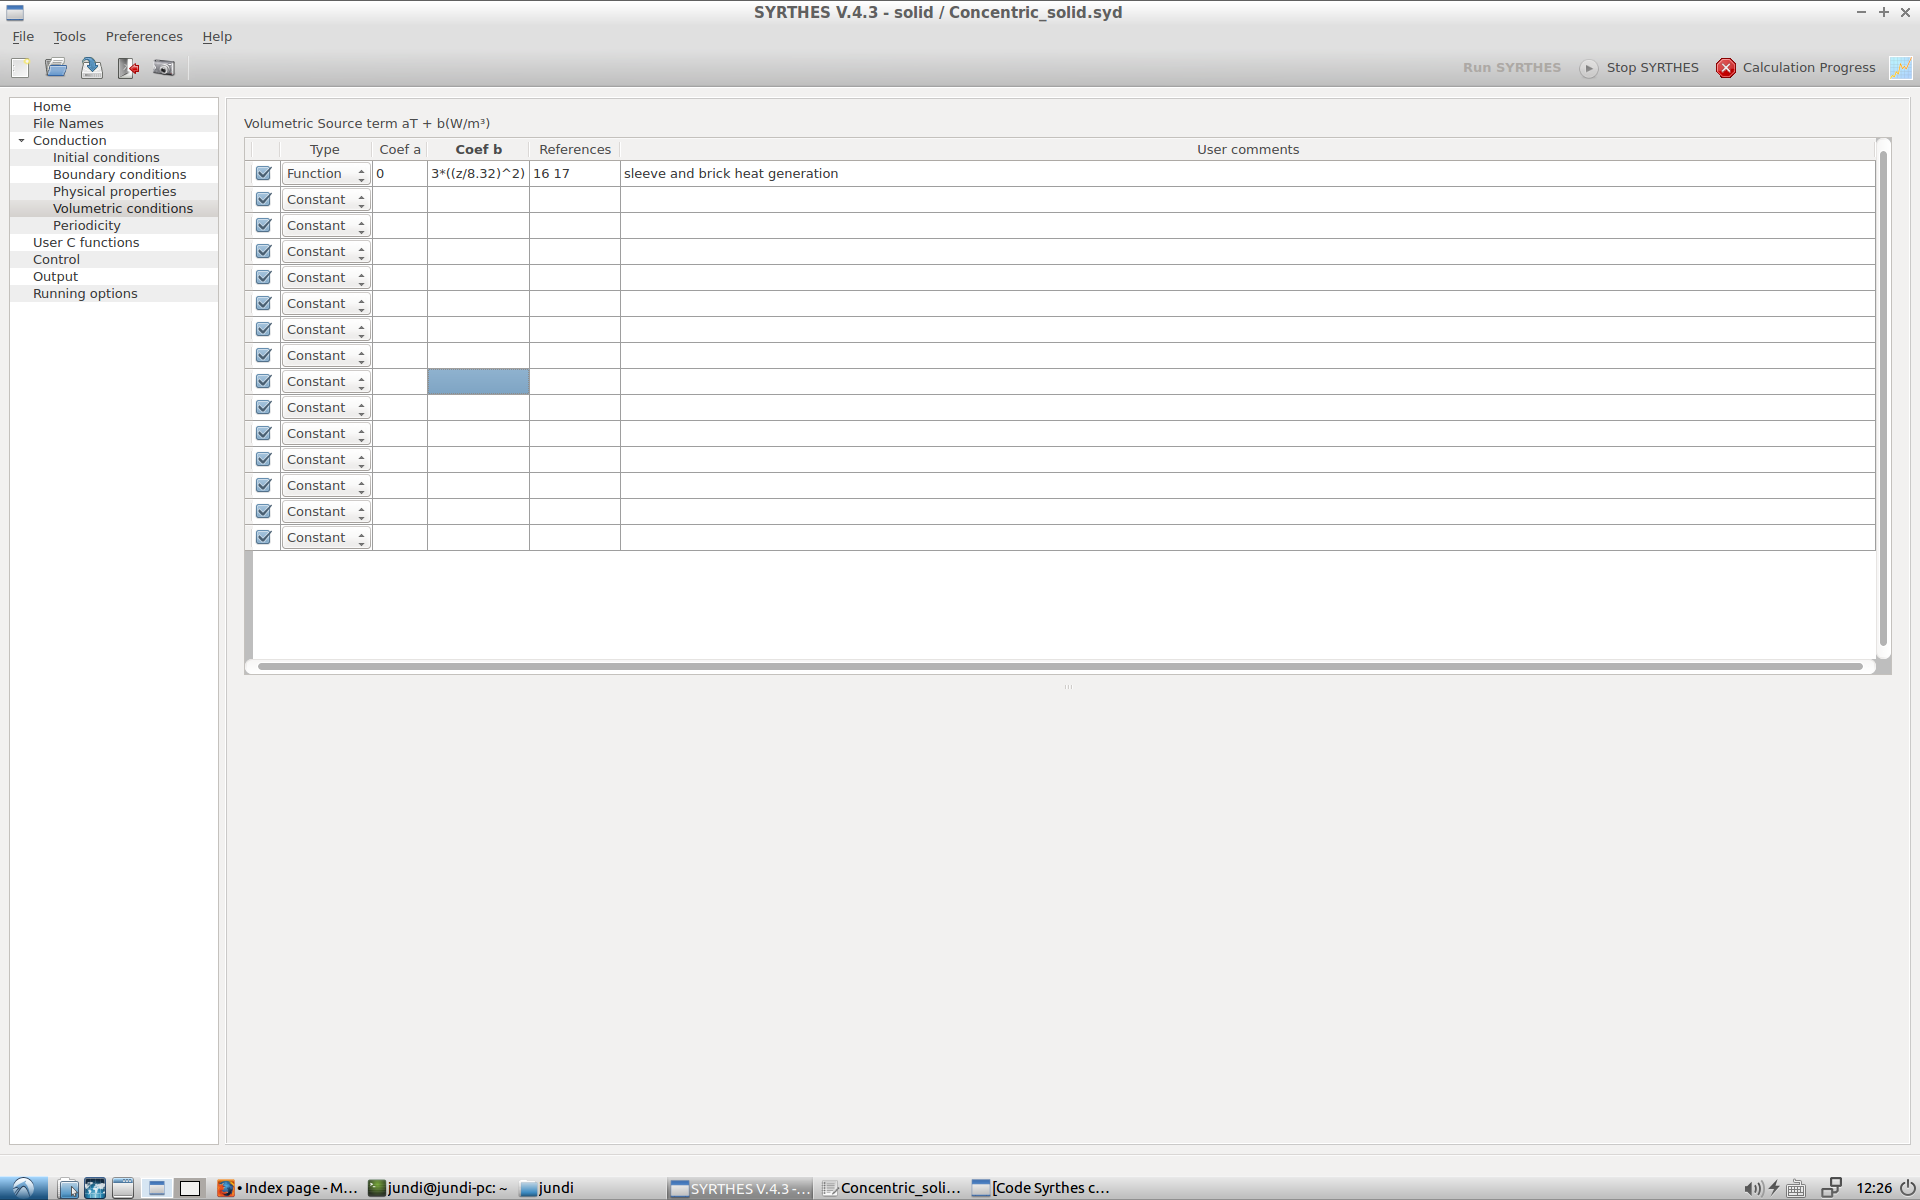Click the camera screenshot toolbar icon
This screenshot has height=1200, width=1920.
tap(164, 68)
